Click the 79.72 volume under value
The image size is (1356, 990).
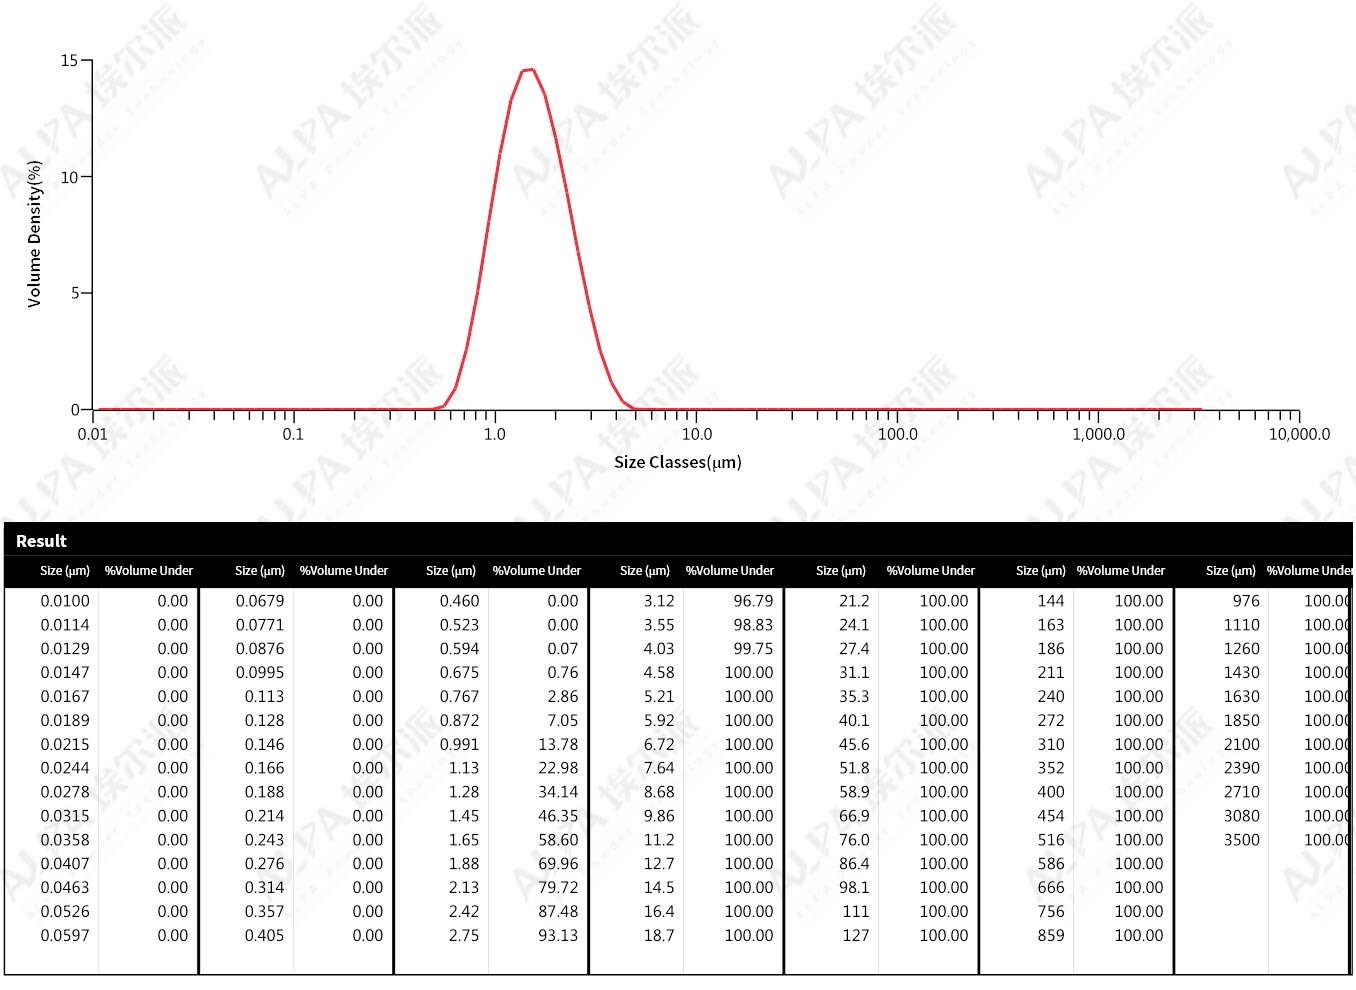tap(558, 888)
